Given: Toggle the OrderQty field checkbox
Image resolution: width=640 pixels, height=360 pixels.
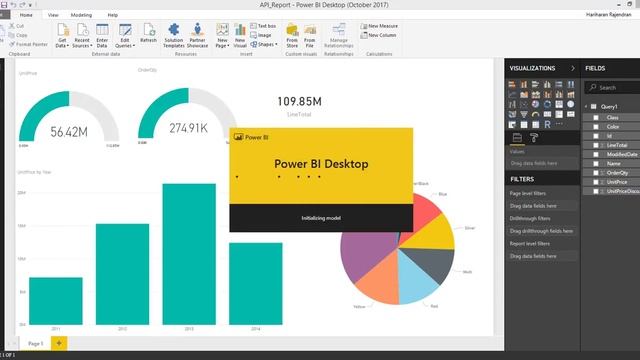Looking at the screenshot, I should pos(596,173).
